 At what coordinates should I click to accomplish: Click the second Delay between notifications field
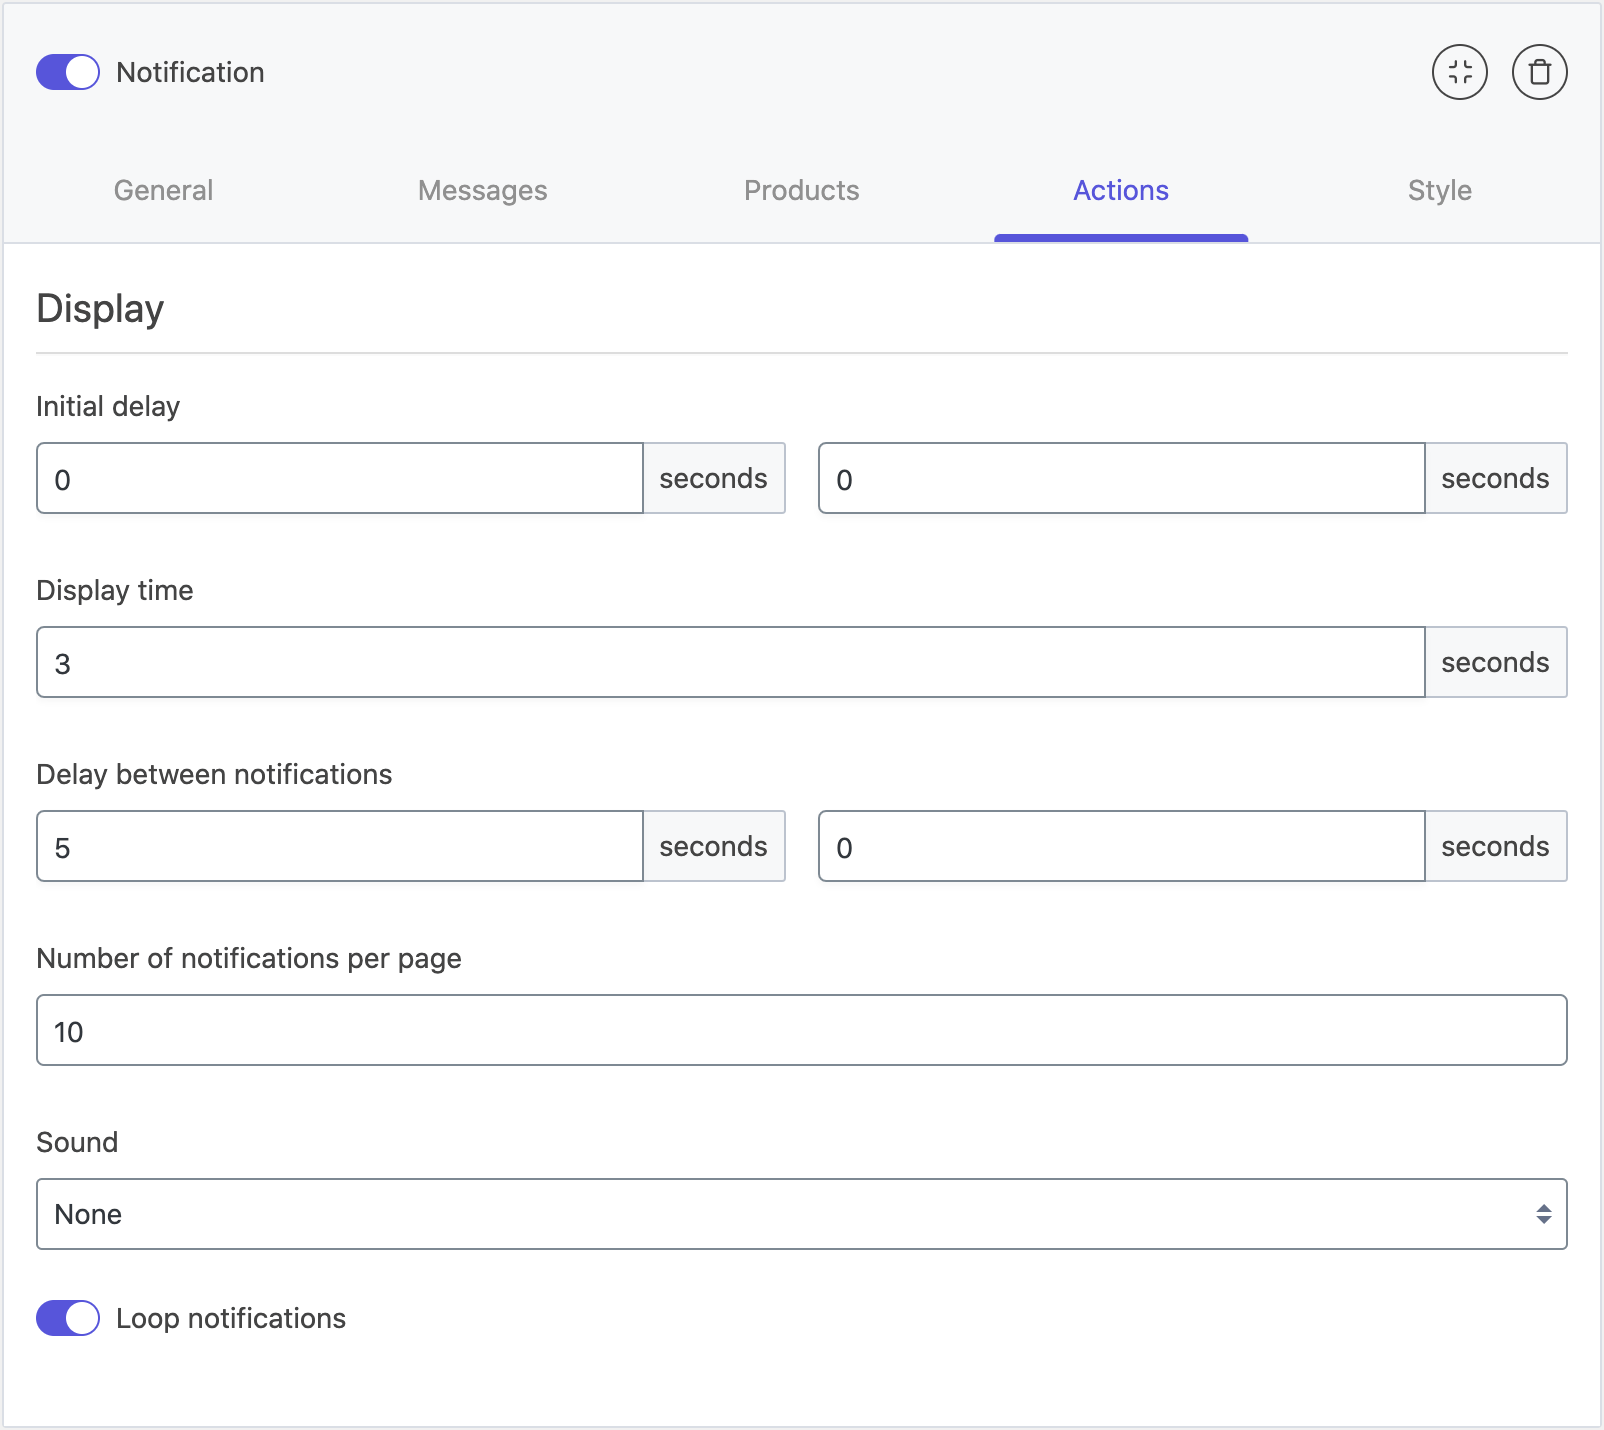coord(1122,846)
